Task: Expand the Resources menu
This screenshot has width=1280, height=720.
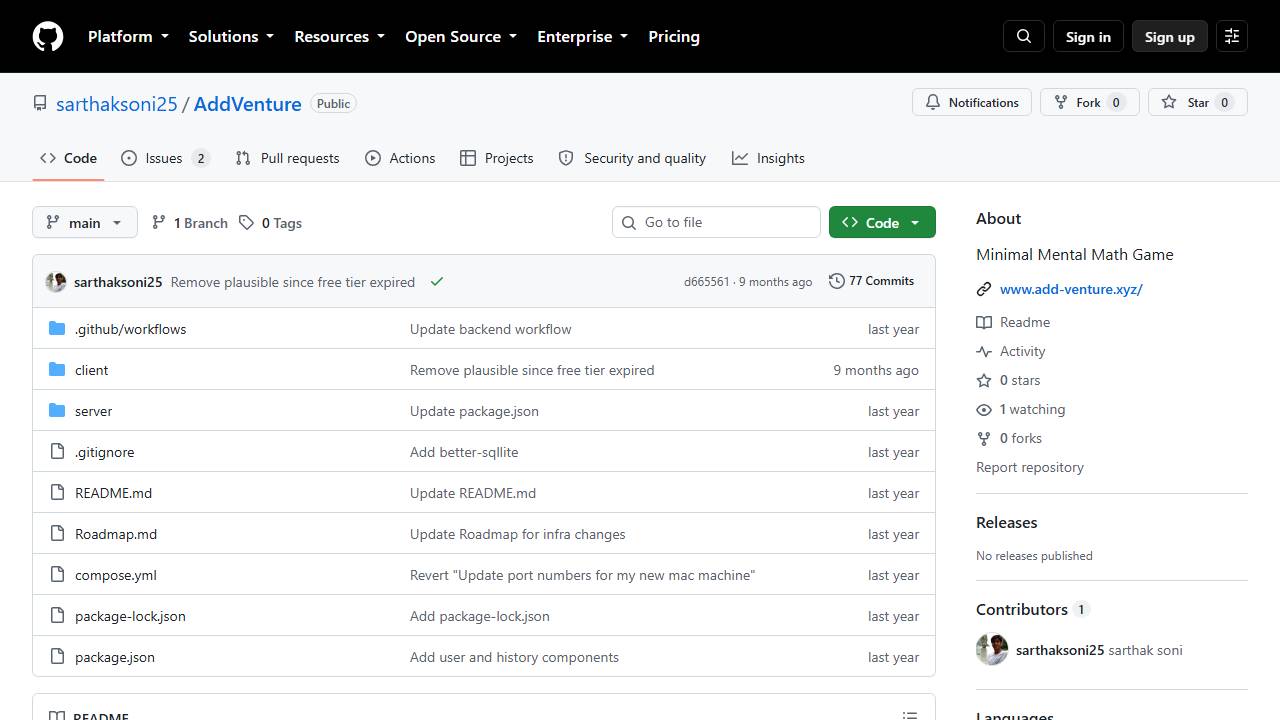Action: click(x=339, y=36)
